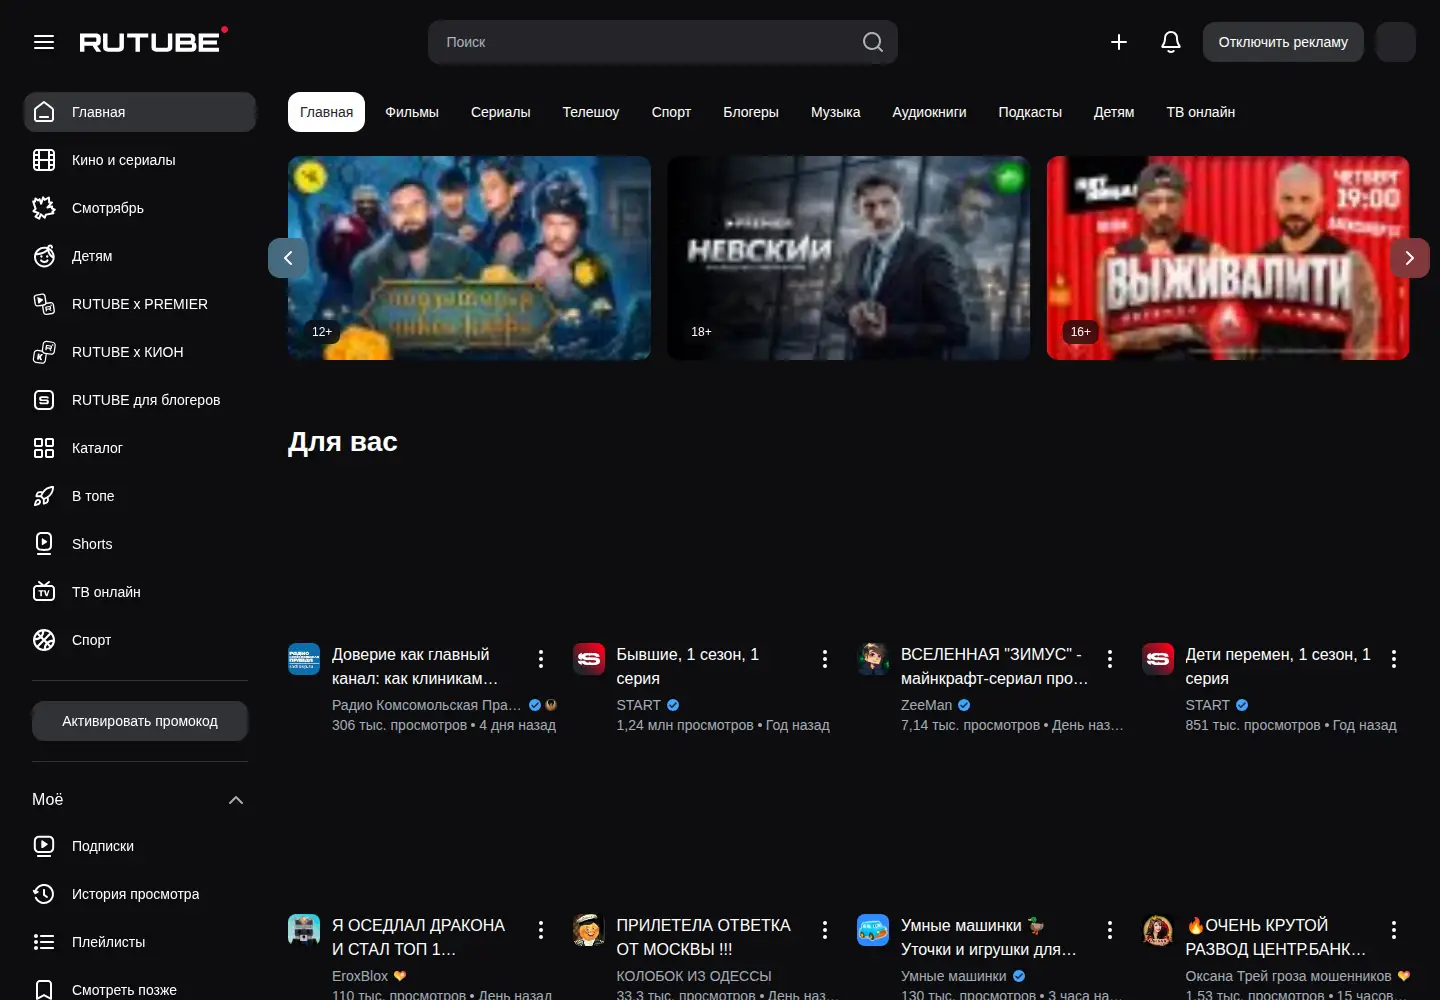Switch to the Подкасты tab
This screenshot has height=1000, width=1440.
pyautogui.click(x=1030, y=112)
